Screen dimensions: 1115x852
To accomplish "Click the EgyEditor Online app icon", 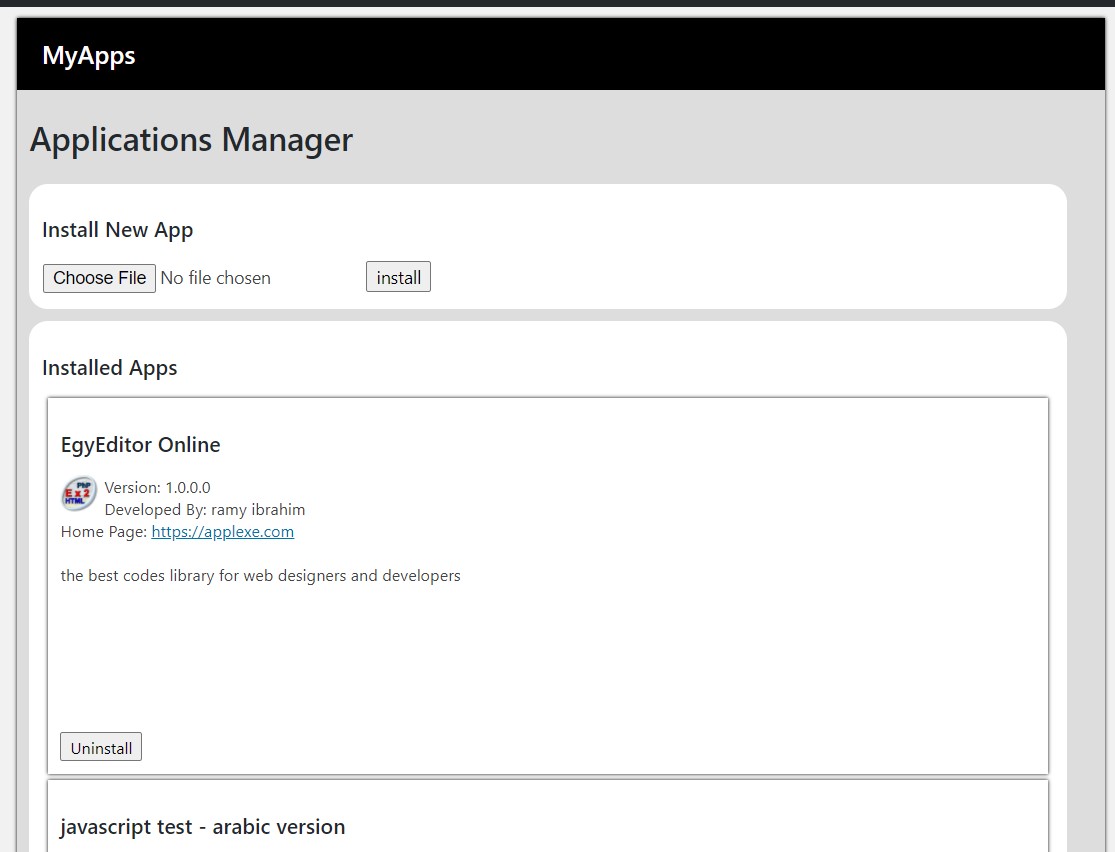I will 79,494.
